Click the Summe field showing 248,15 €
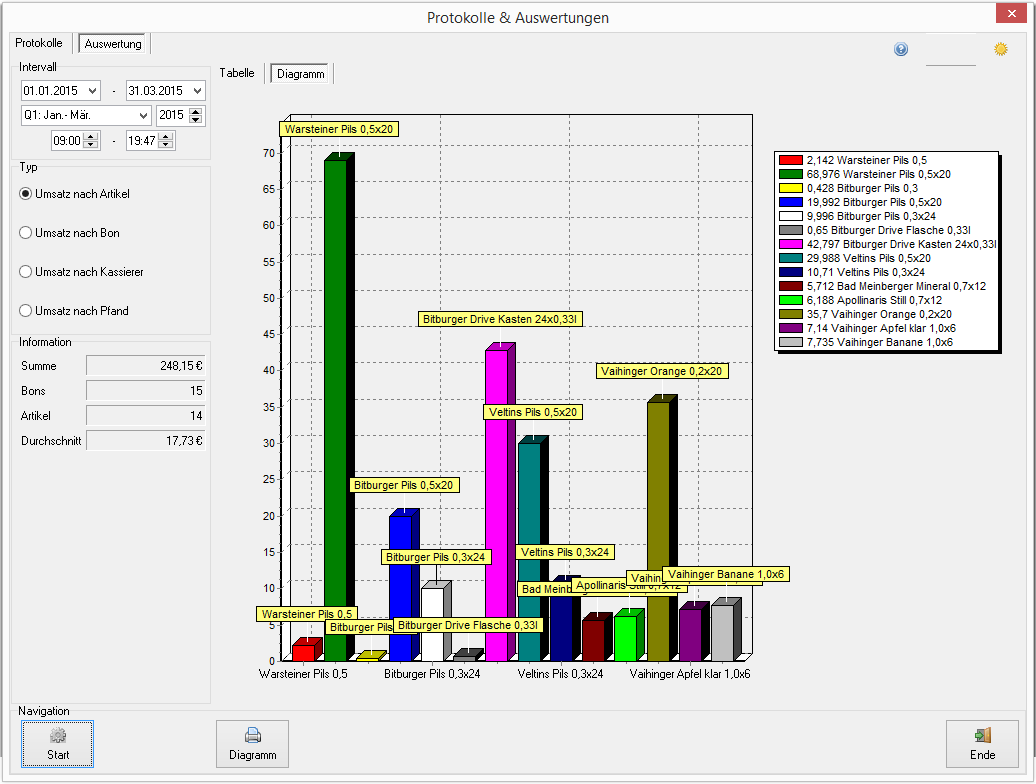1036x784 pixels. coord(145,365)
